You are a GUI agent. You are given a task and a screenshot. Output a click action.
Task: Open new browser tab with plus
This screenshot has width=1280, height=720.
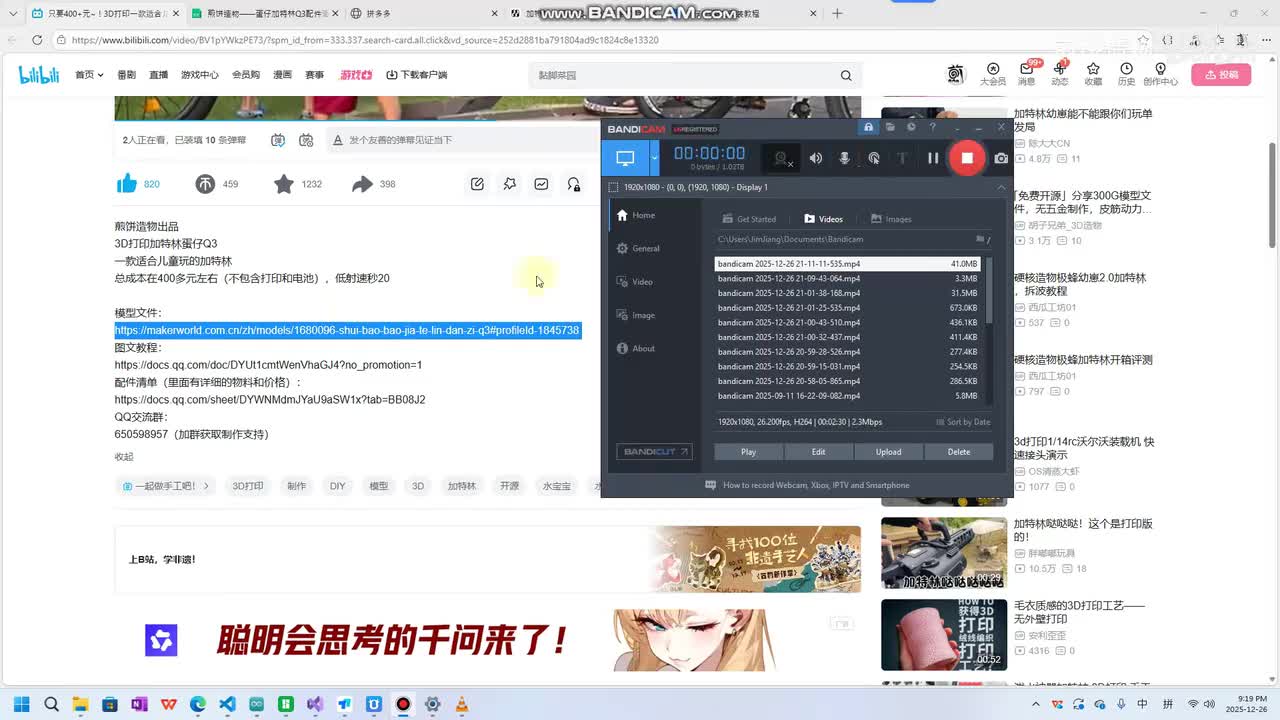[837, 13]
